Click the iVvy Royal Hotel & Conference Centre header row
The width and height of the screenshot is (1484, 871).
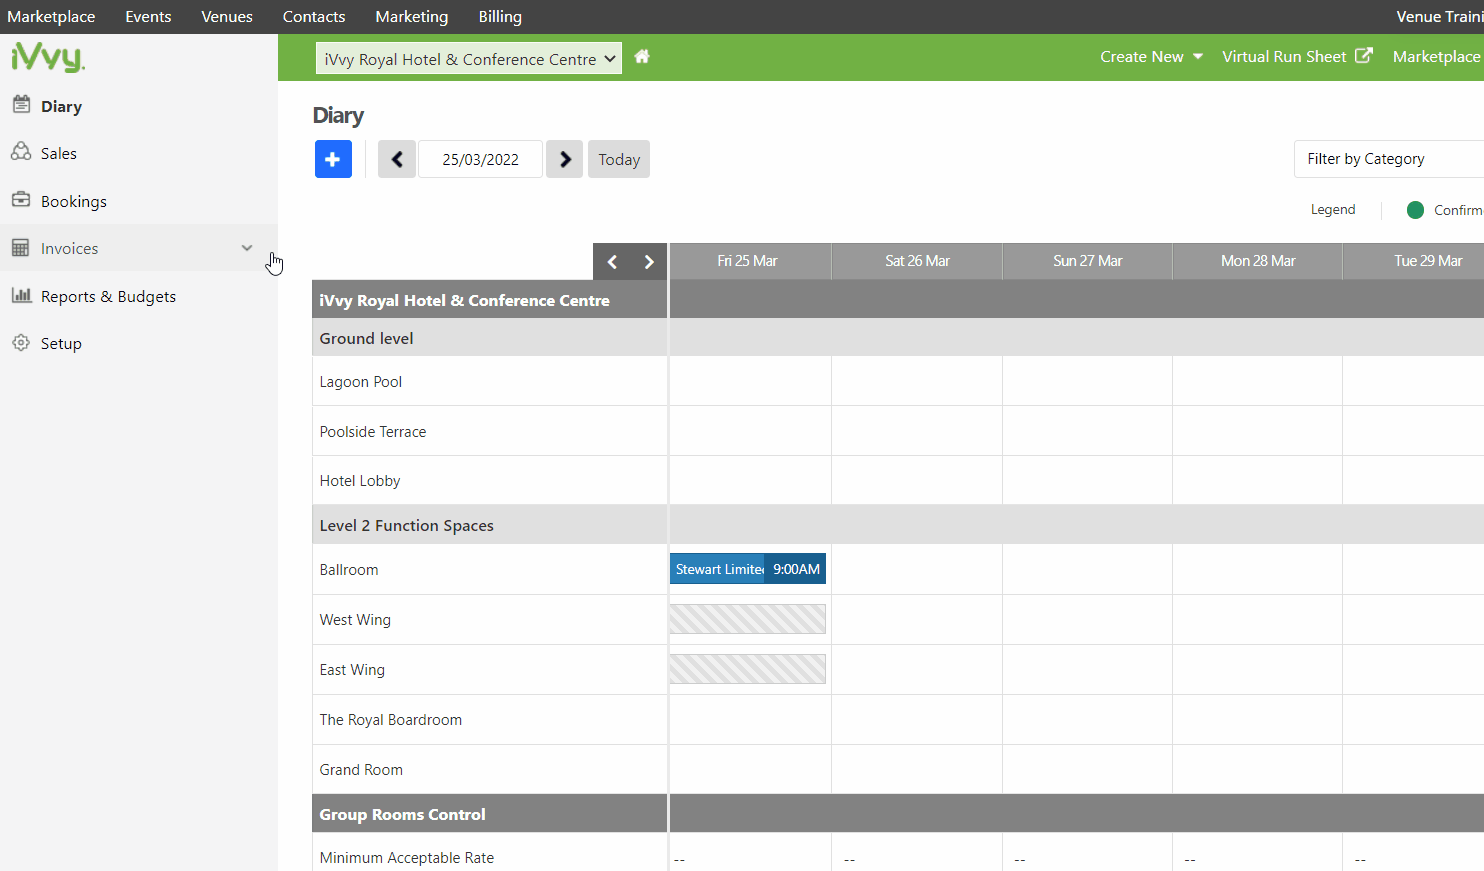(490, 300)
